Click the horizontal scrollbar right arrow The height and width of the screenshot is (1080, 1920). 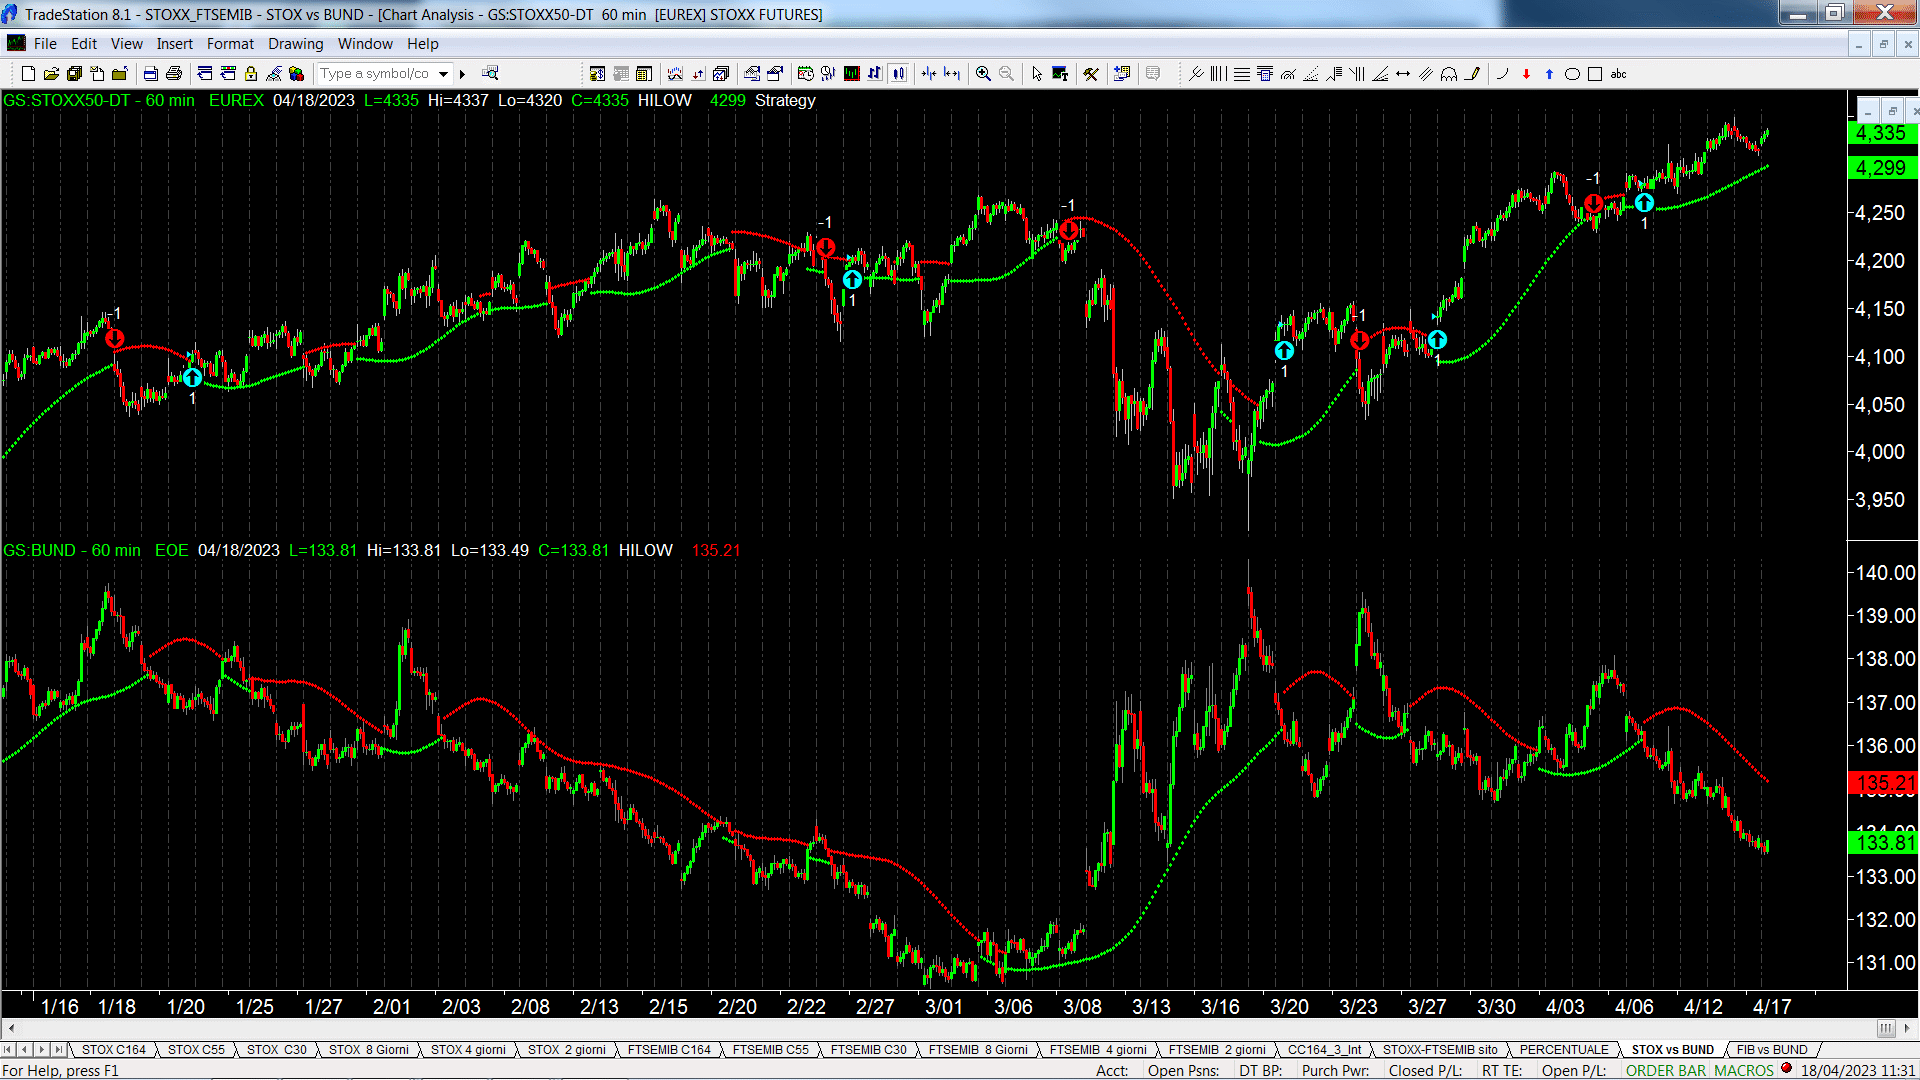1907,1028
